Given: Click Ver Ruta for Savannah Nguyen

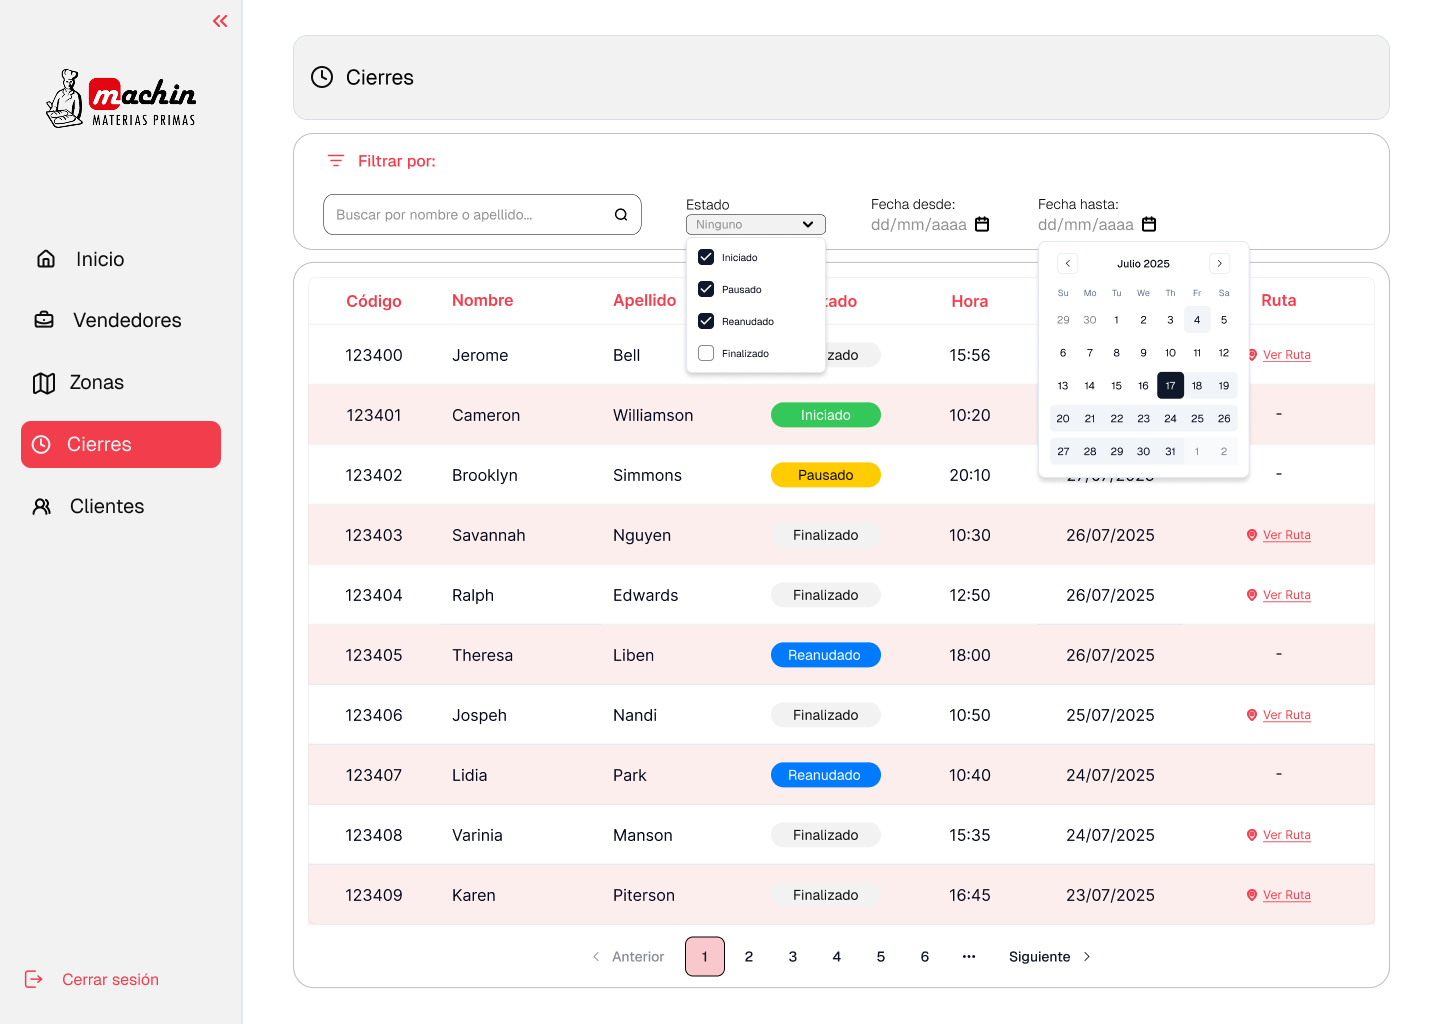Looking at the screenshot, I should 1286,535.
